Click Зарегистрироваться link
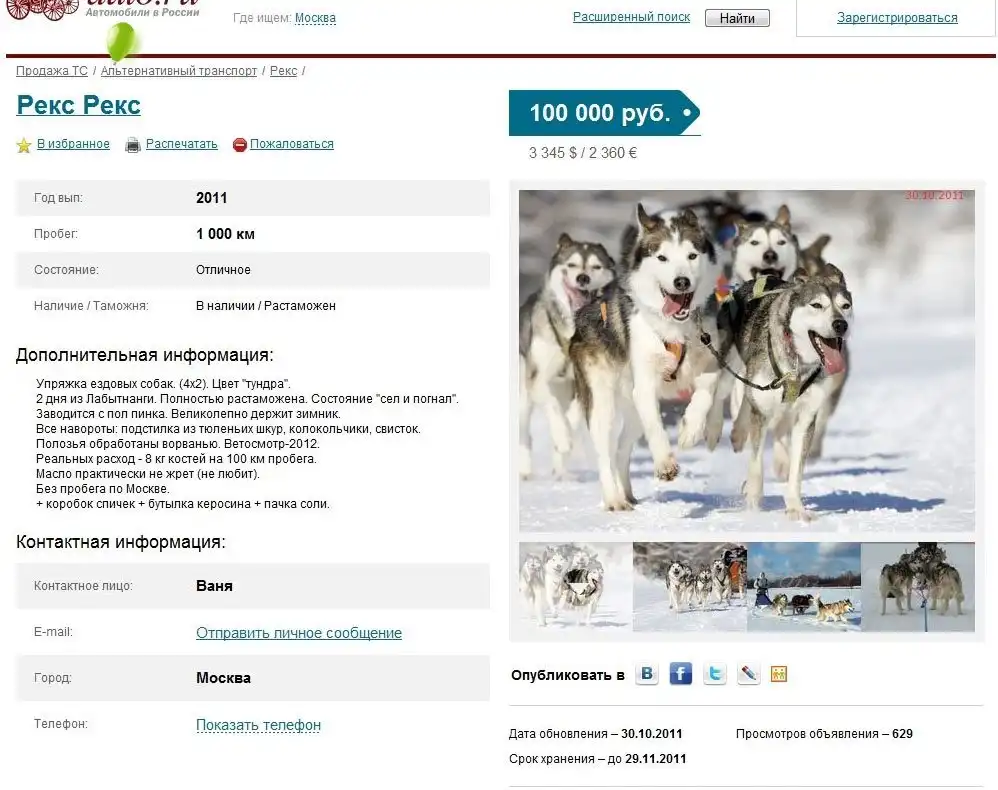 (x=897, y=18)
